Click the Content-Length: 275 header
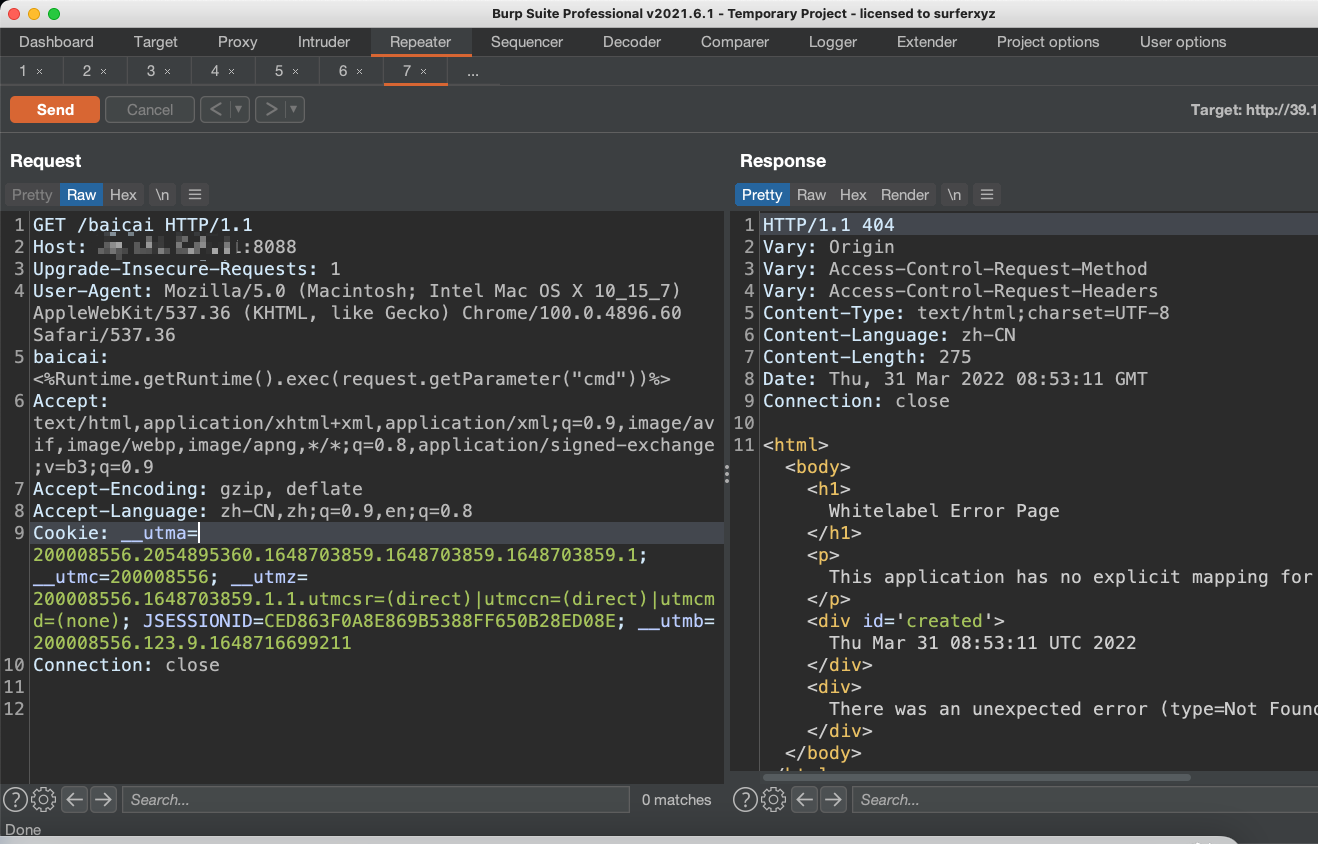Image resolution: width=1318 pixels, height=844 pixels. click(867, 357)
